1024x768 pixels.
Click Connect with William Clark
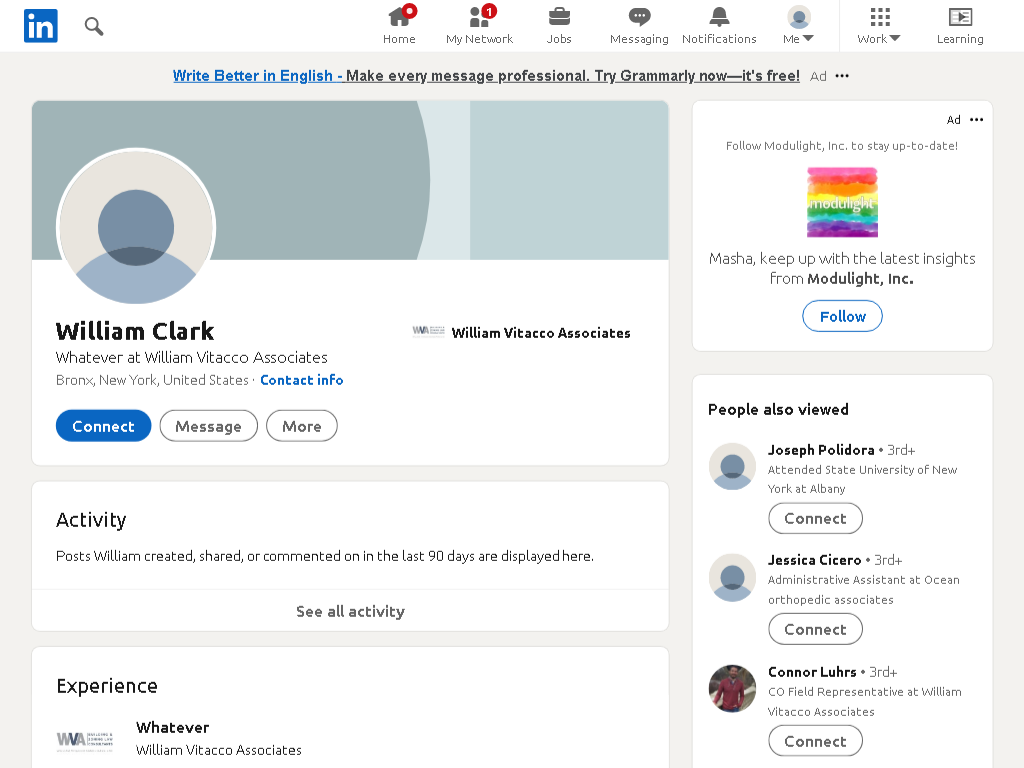click(x=103, y=426)
